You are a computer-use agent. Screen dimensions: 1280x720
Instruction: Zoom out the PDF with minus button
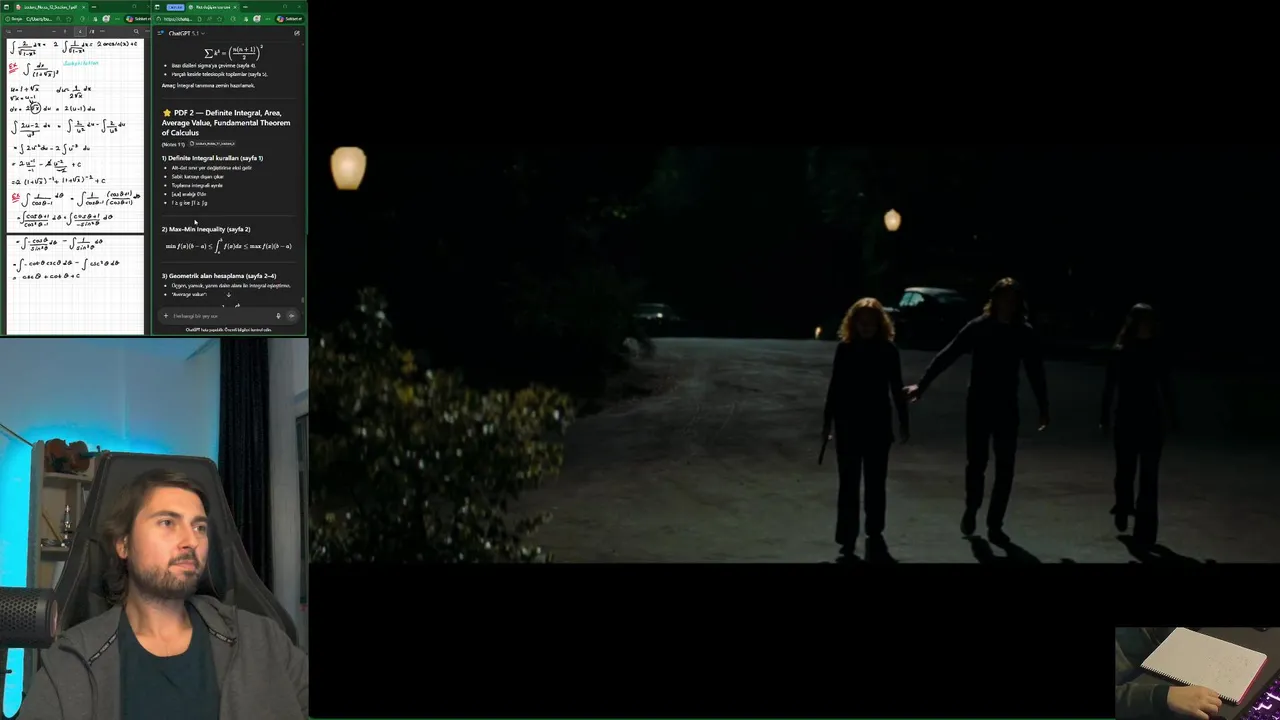point(54,31)
